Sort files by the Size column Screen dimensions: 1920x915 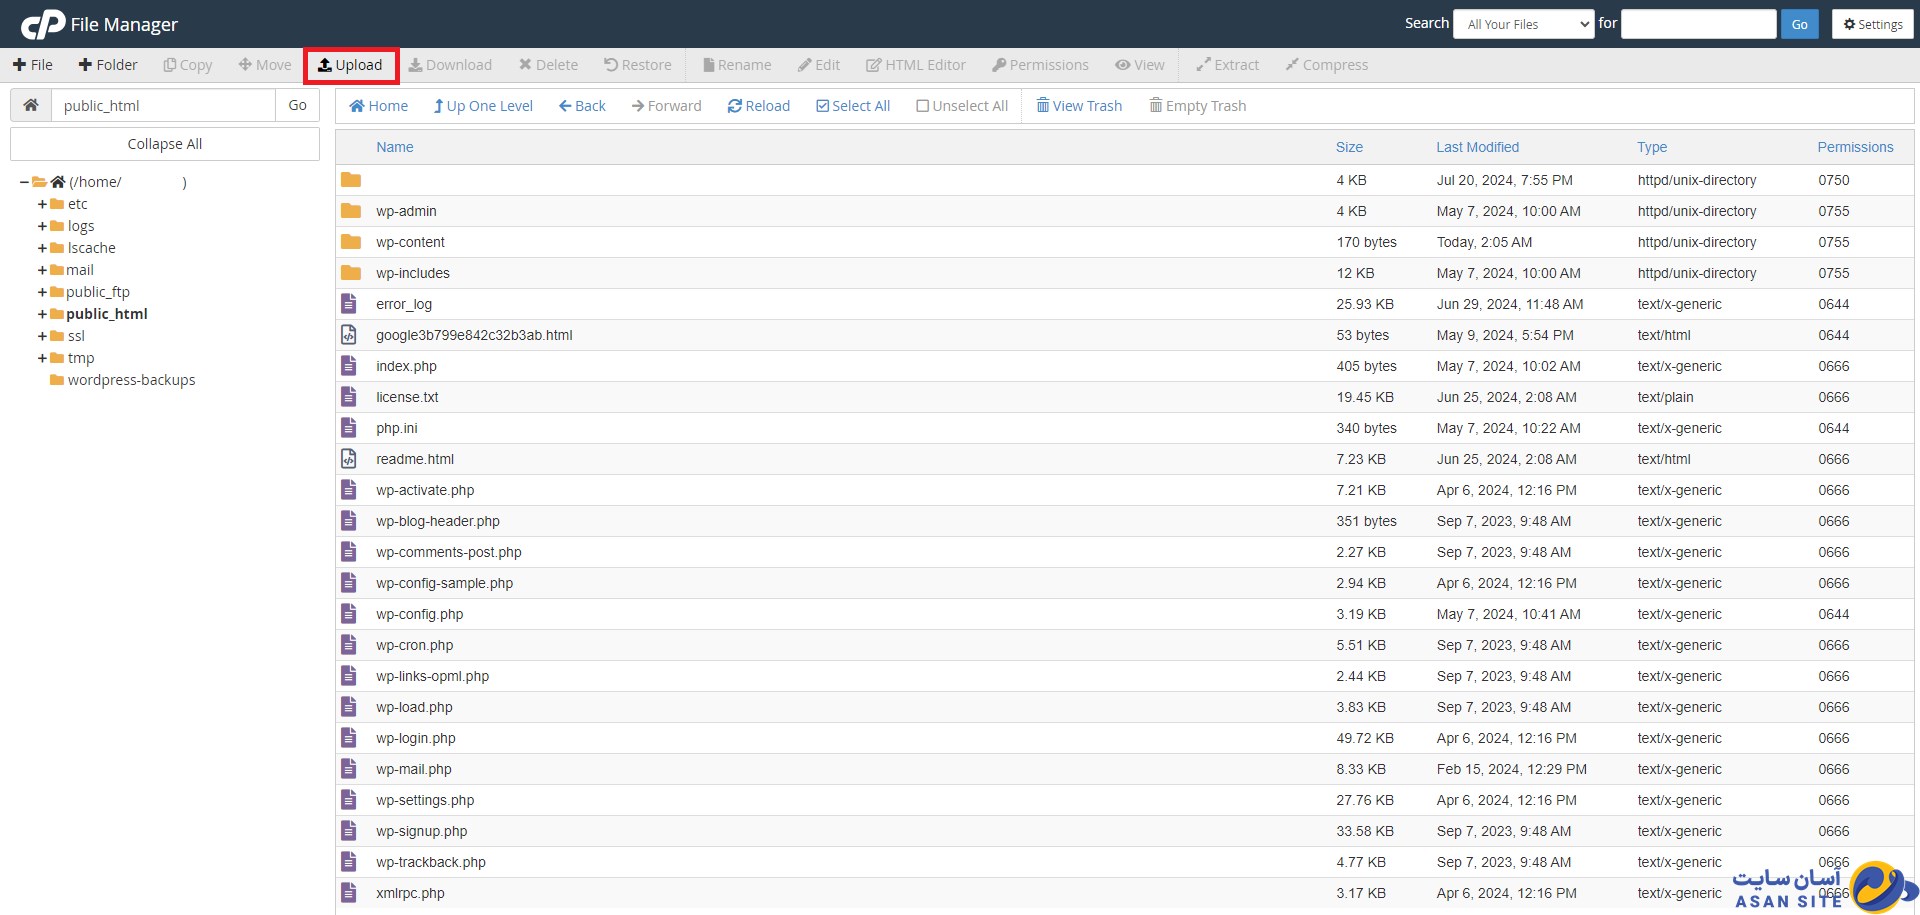point(1349,147)
